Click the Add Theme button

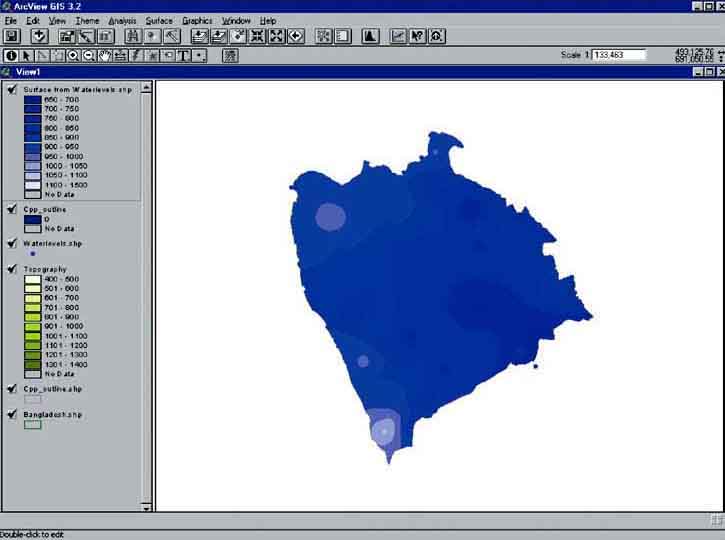coord(41,36)
